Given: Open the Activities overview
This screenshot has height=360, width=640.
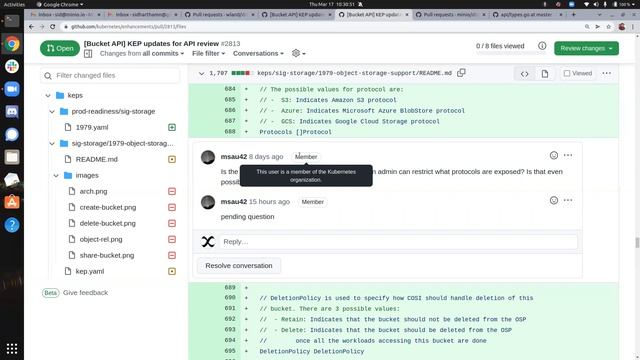Looking at the screenshot, I should [x=14, y=4].
